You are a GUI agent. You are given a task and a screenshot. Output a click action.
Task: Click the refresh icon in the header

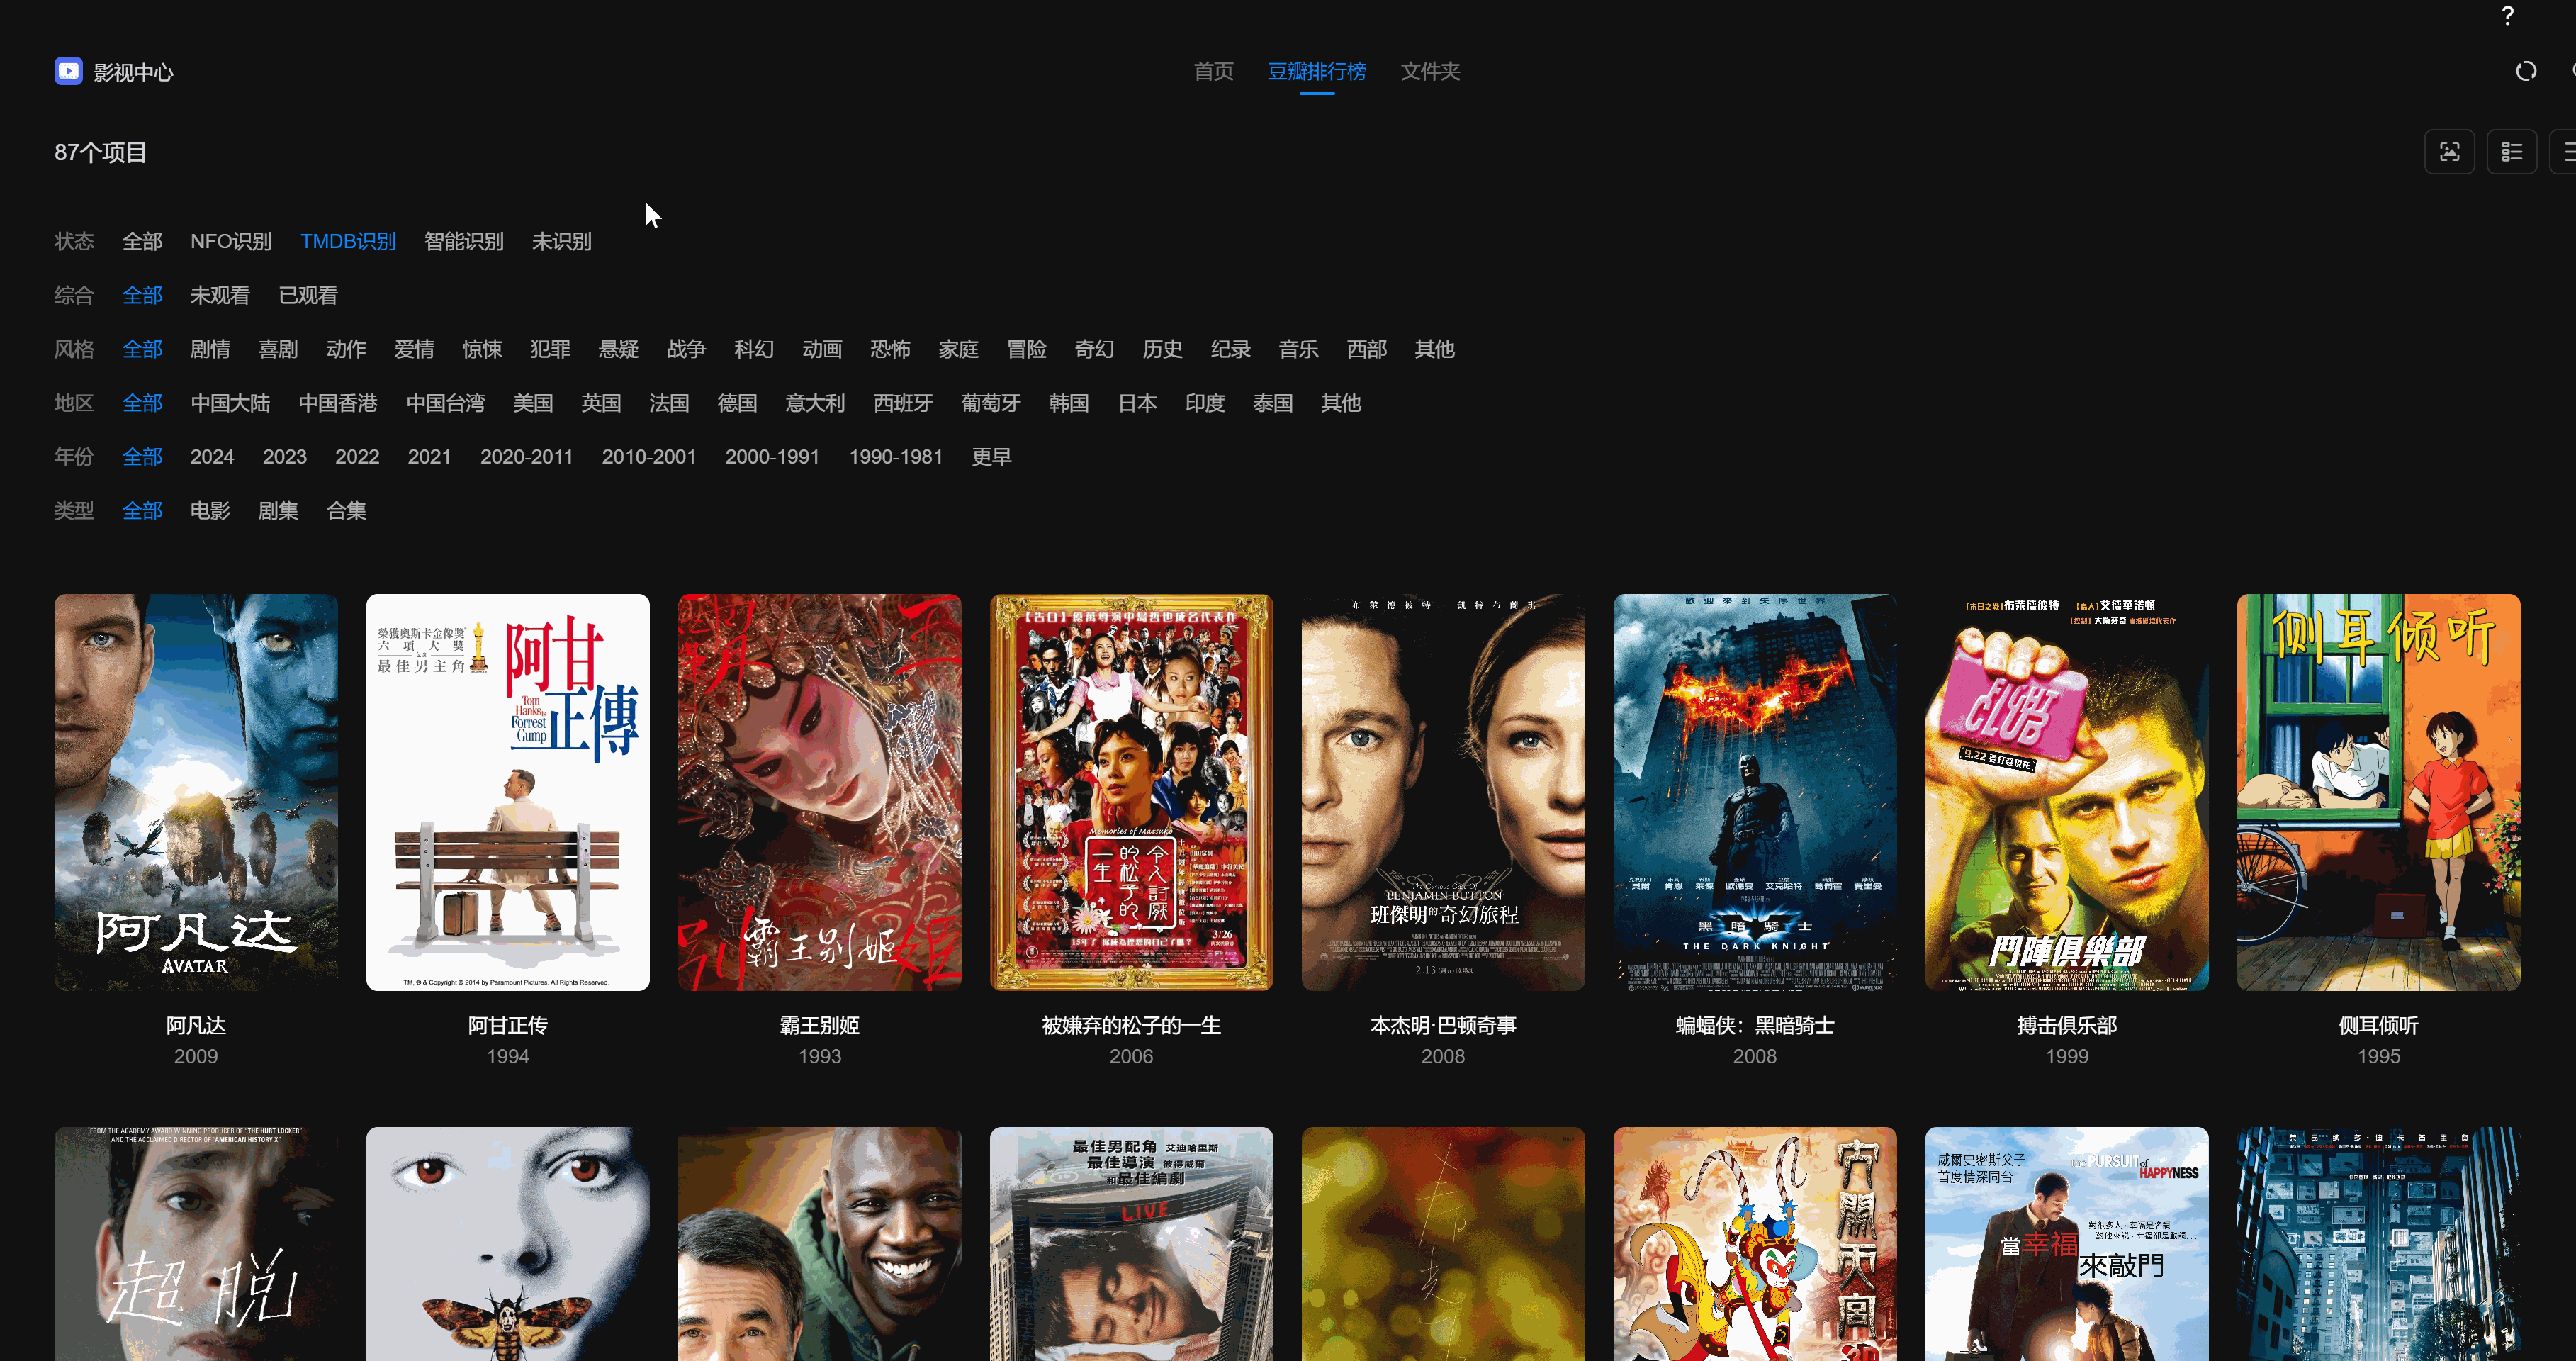coord(2526,71)
